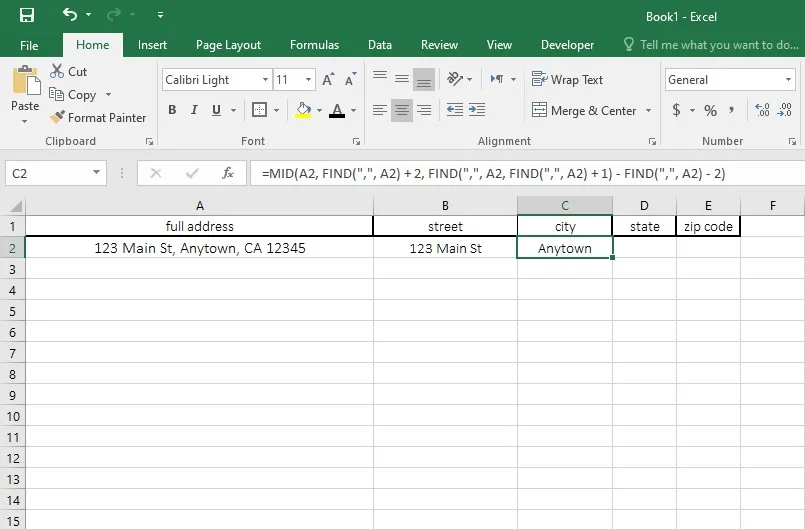The width and height of the screenshot is (805, 529).
Task: Increase decimal places
Action: coord(762,110)
